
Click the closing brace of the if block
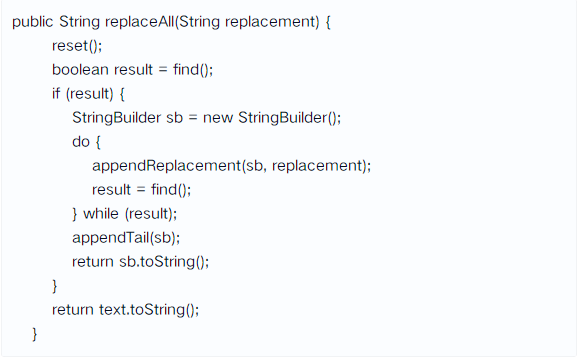point(55,286)
